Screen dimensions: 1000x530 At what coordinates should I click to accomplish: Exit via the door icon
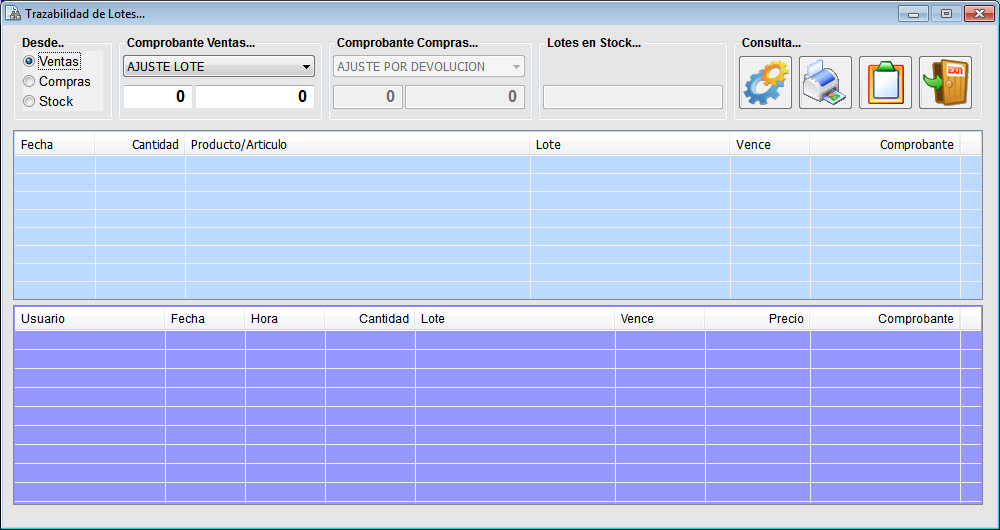[x=945, y=82]
